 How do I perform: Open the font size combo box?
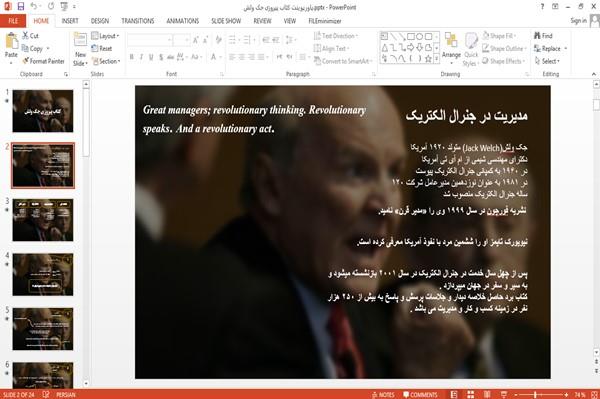click(181, 40)
